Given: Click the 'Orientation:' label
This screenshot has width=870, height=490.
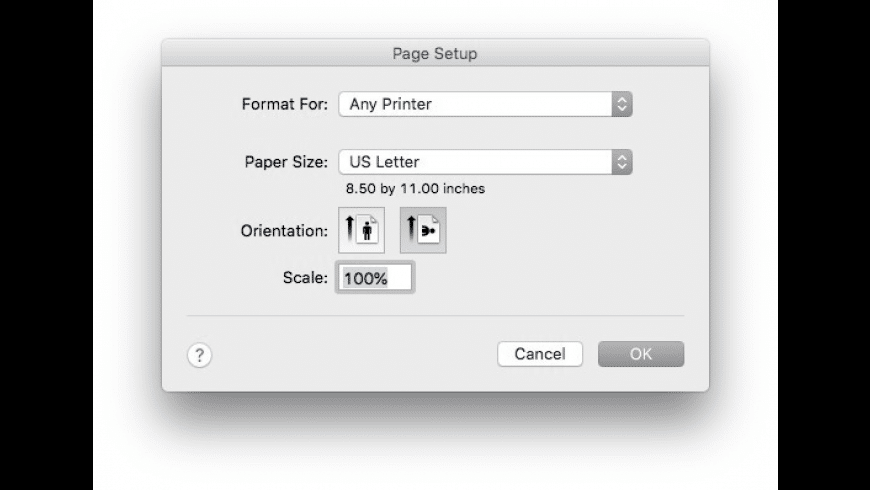Looking at the screenshot, I should pos(284,231).
